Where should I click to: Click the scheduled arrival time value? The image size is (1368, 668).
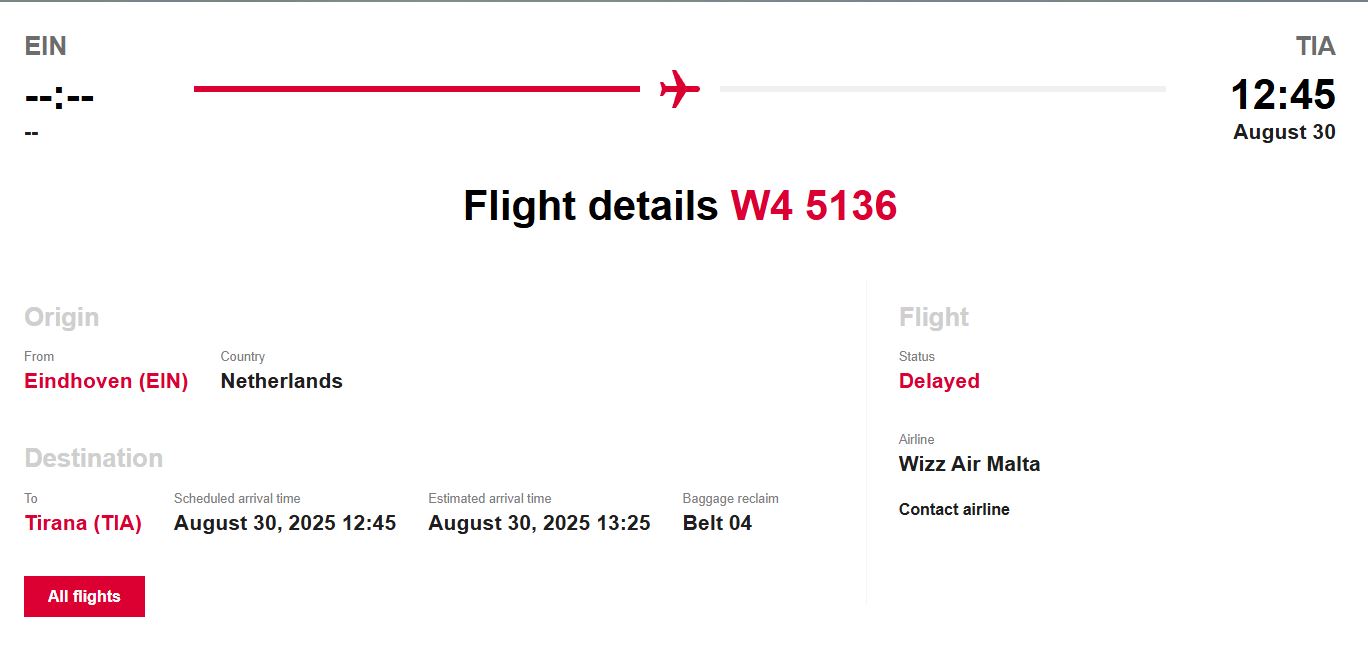[x=285, y=523]
